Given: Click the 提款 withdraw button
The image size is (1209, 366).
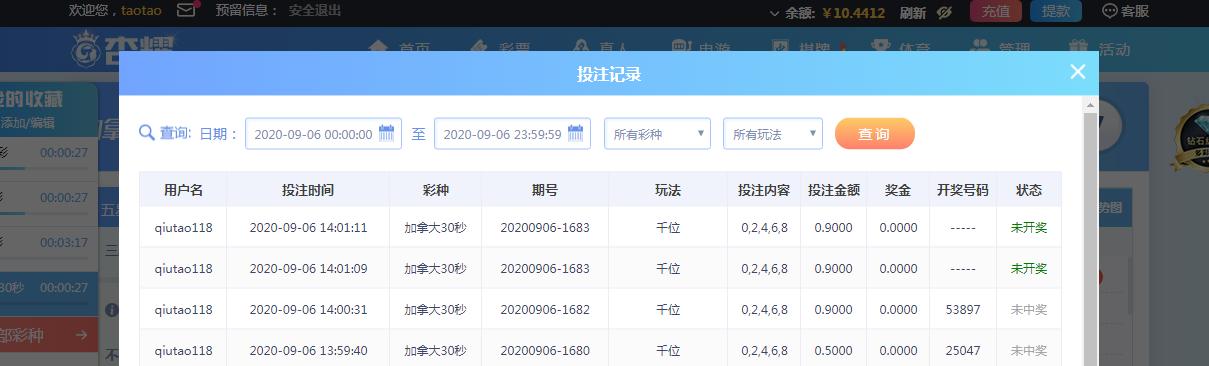Looking at the screenshot, I should pyautogui.click(x=1056, y=11).
